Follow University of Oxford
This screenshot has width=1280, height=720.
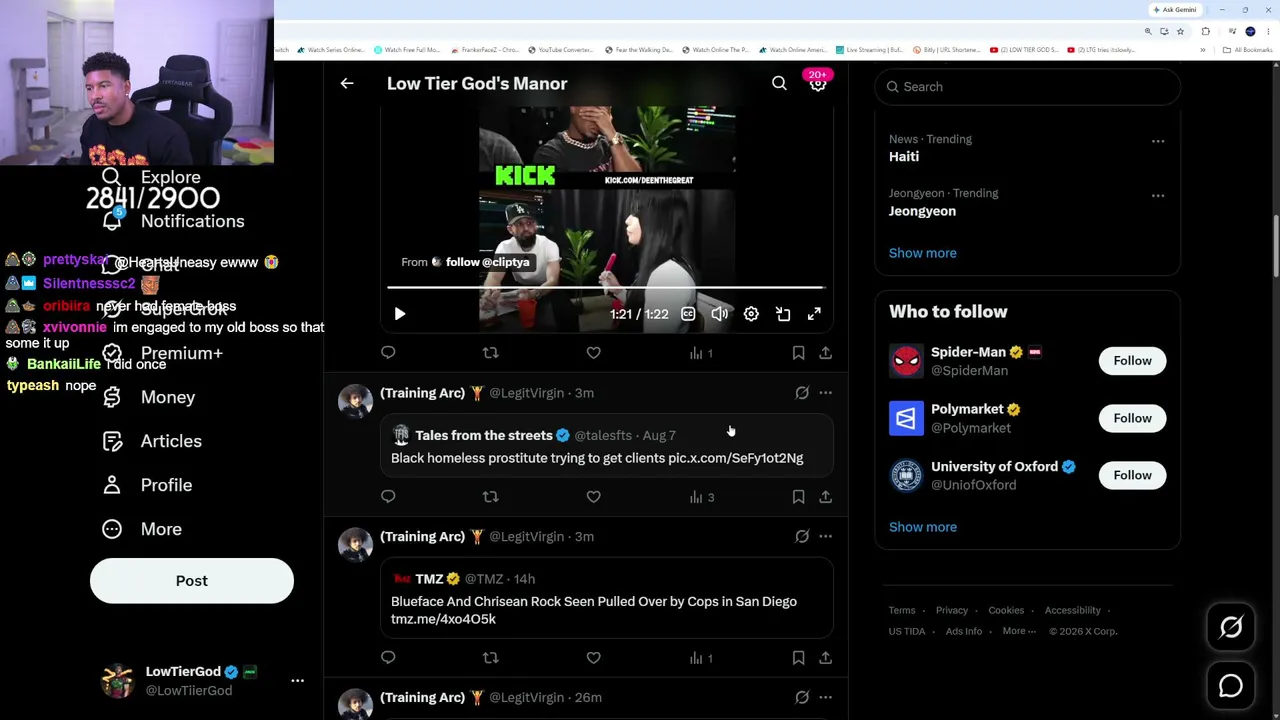(1132, 475)
